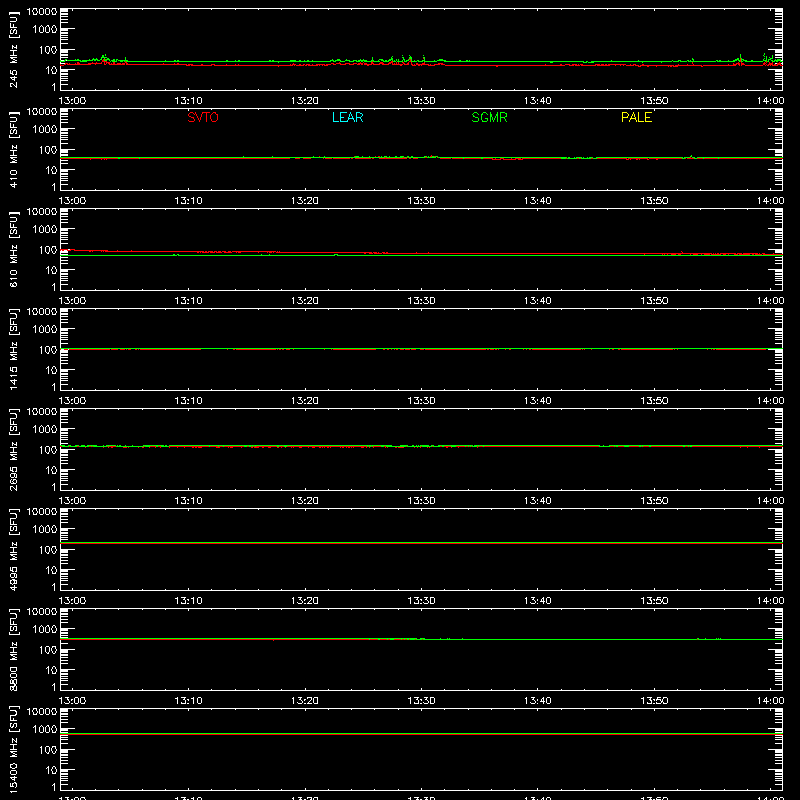Image resolution: width=800 pixels, height=800 pixels.
Task: Select the 610 MHz [SFU] axis title
Action: tap(13, 250)
